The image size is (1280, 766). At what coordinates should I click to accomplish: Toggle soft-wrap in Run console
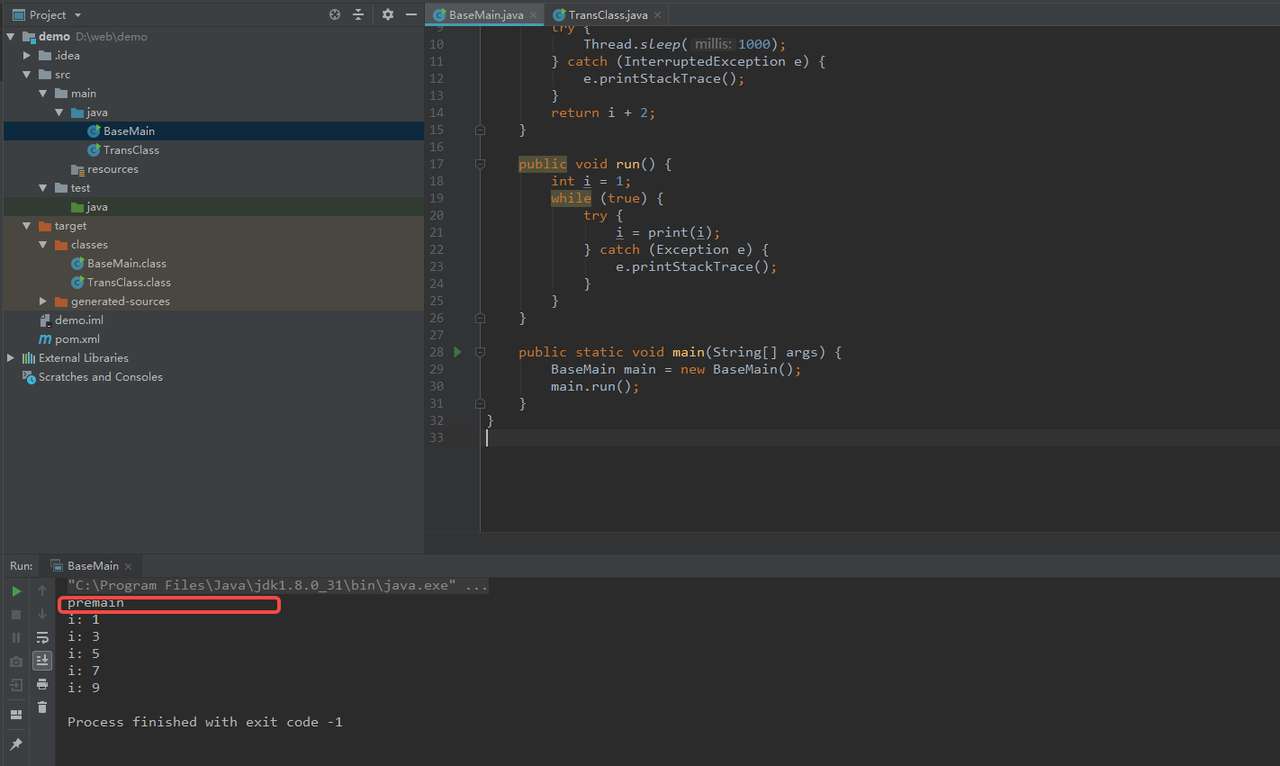click(x=42, y=637)
